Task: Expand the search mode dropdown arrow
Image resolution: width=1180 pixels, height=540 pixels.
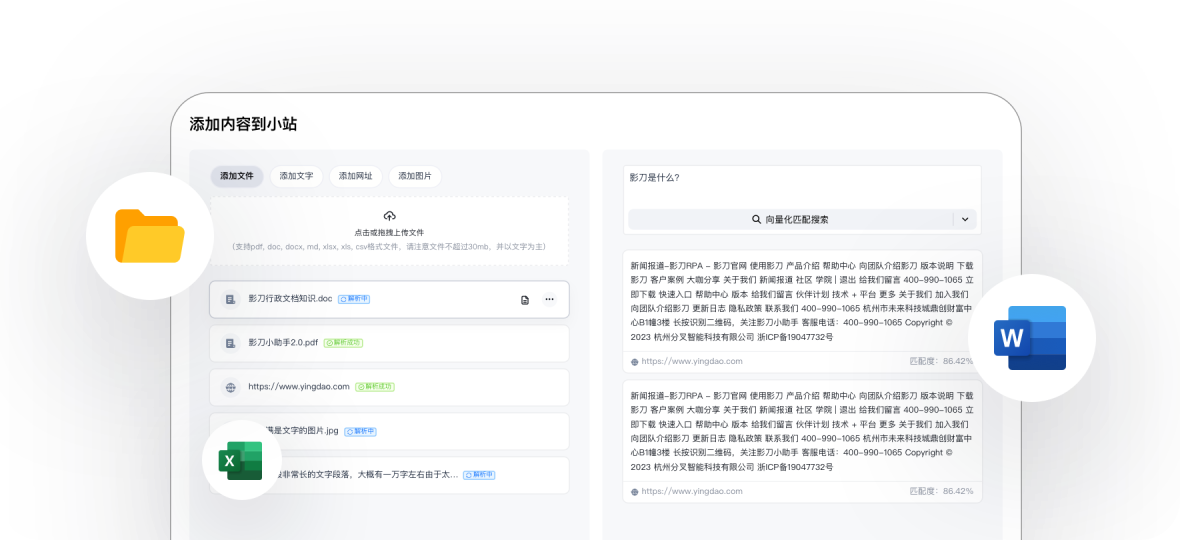Action: point(965,219)
